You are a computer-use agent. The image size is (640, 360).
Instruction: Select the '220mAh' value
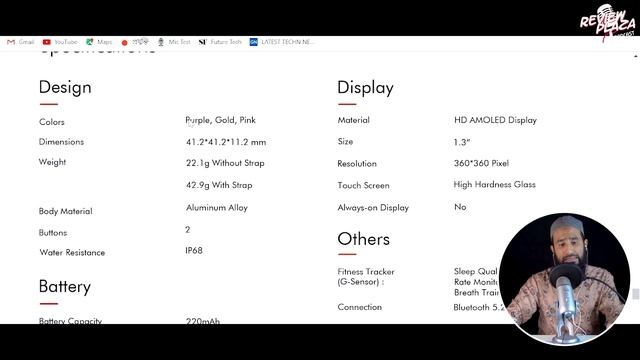[x=202, y=321]
